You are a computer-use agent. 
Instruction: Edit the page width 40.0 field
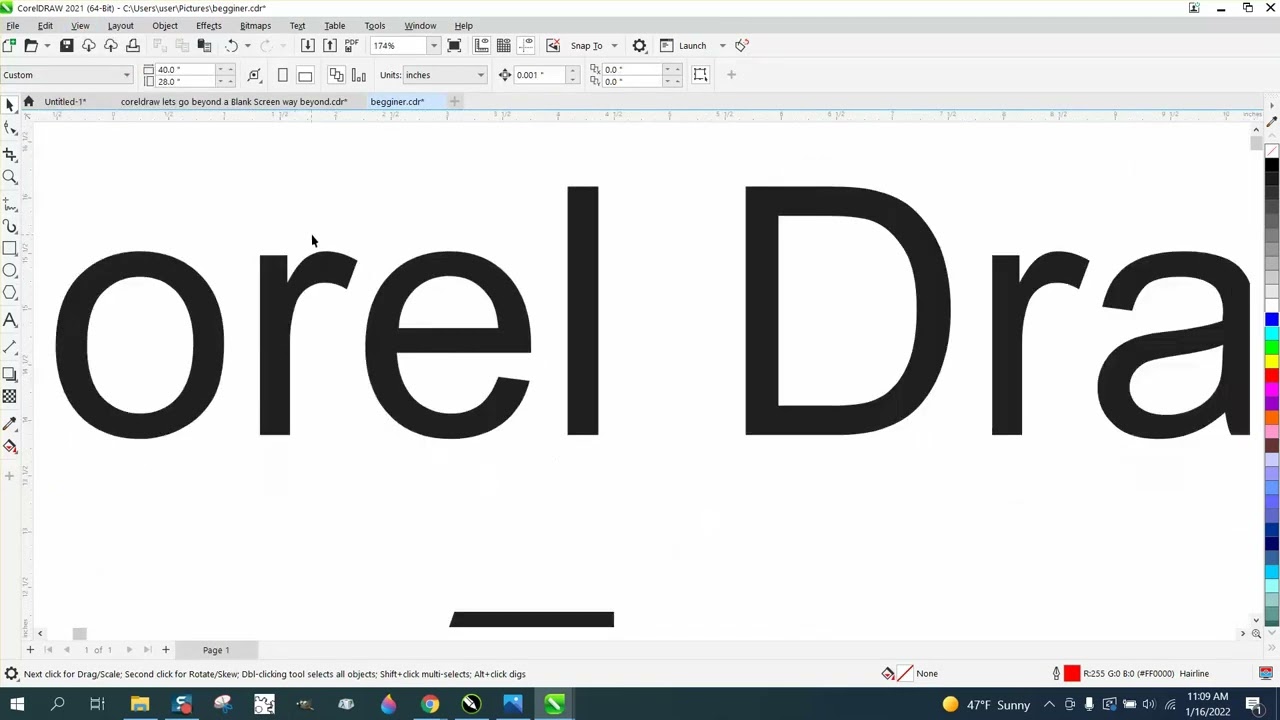[x=184, y=70]
